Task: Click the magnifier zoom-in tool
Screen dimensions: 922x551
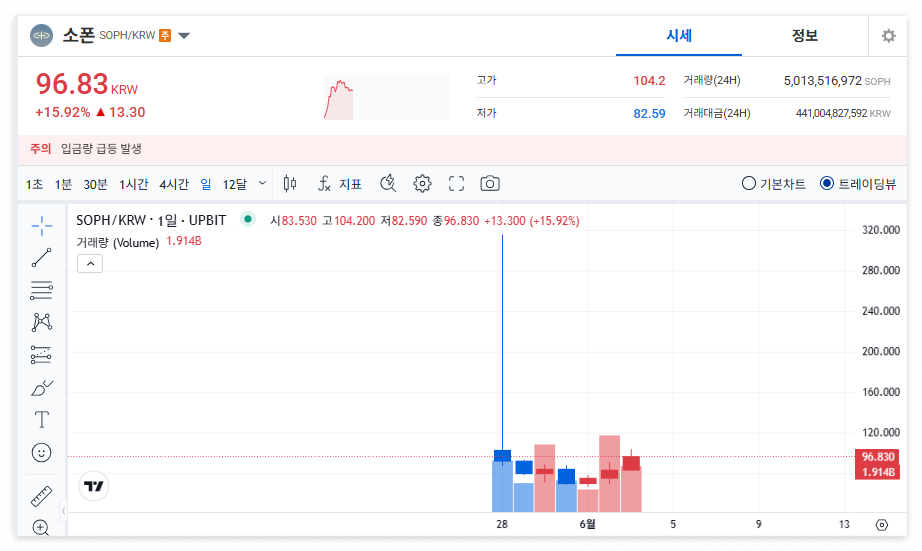Action: tap(41, 527)
